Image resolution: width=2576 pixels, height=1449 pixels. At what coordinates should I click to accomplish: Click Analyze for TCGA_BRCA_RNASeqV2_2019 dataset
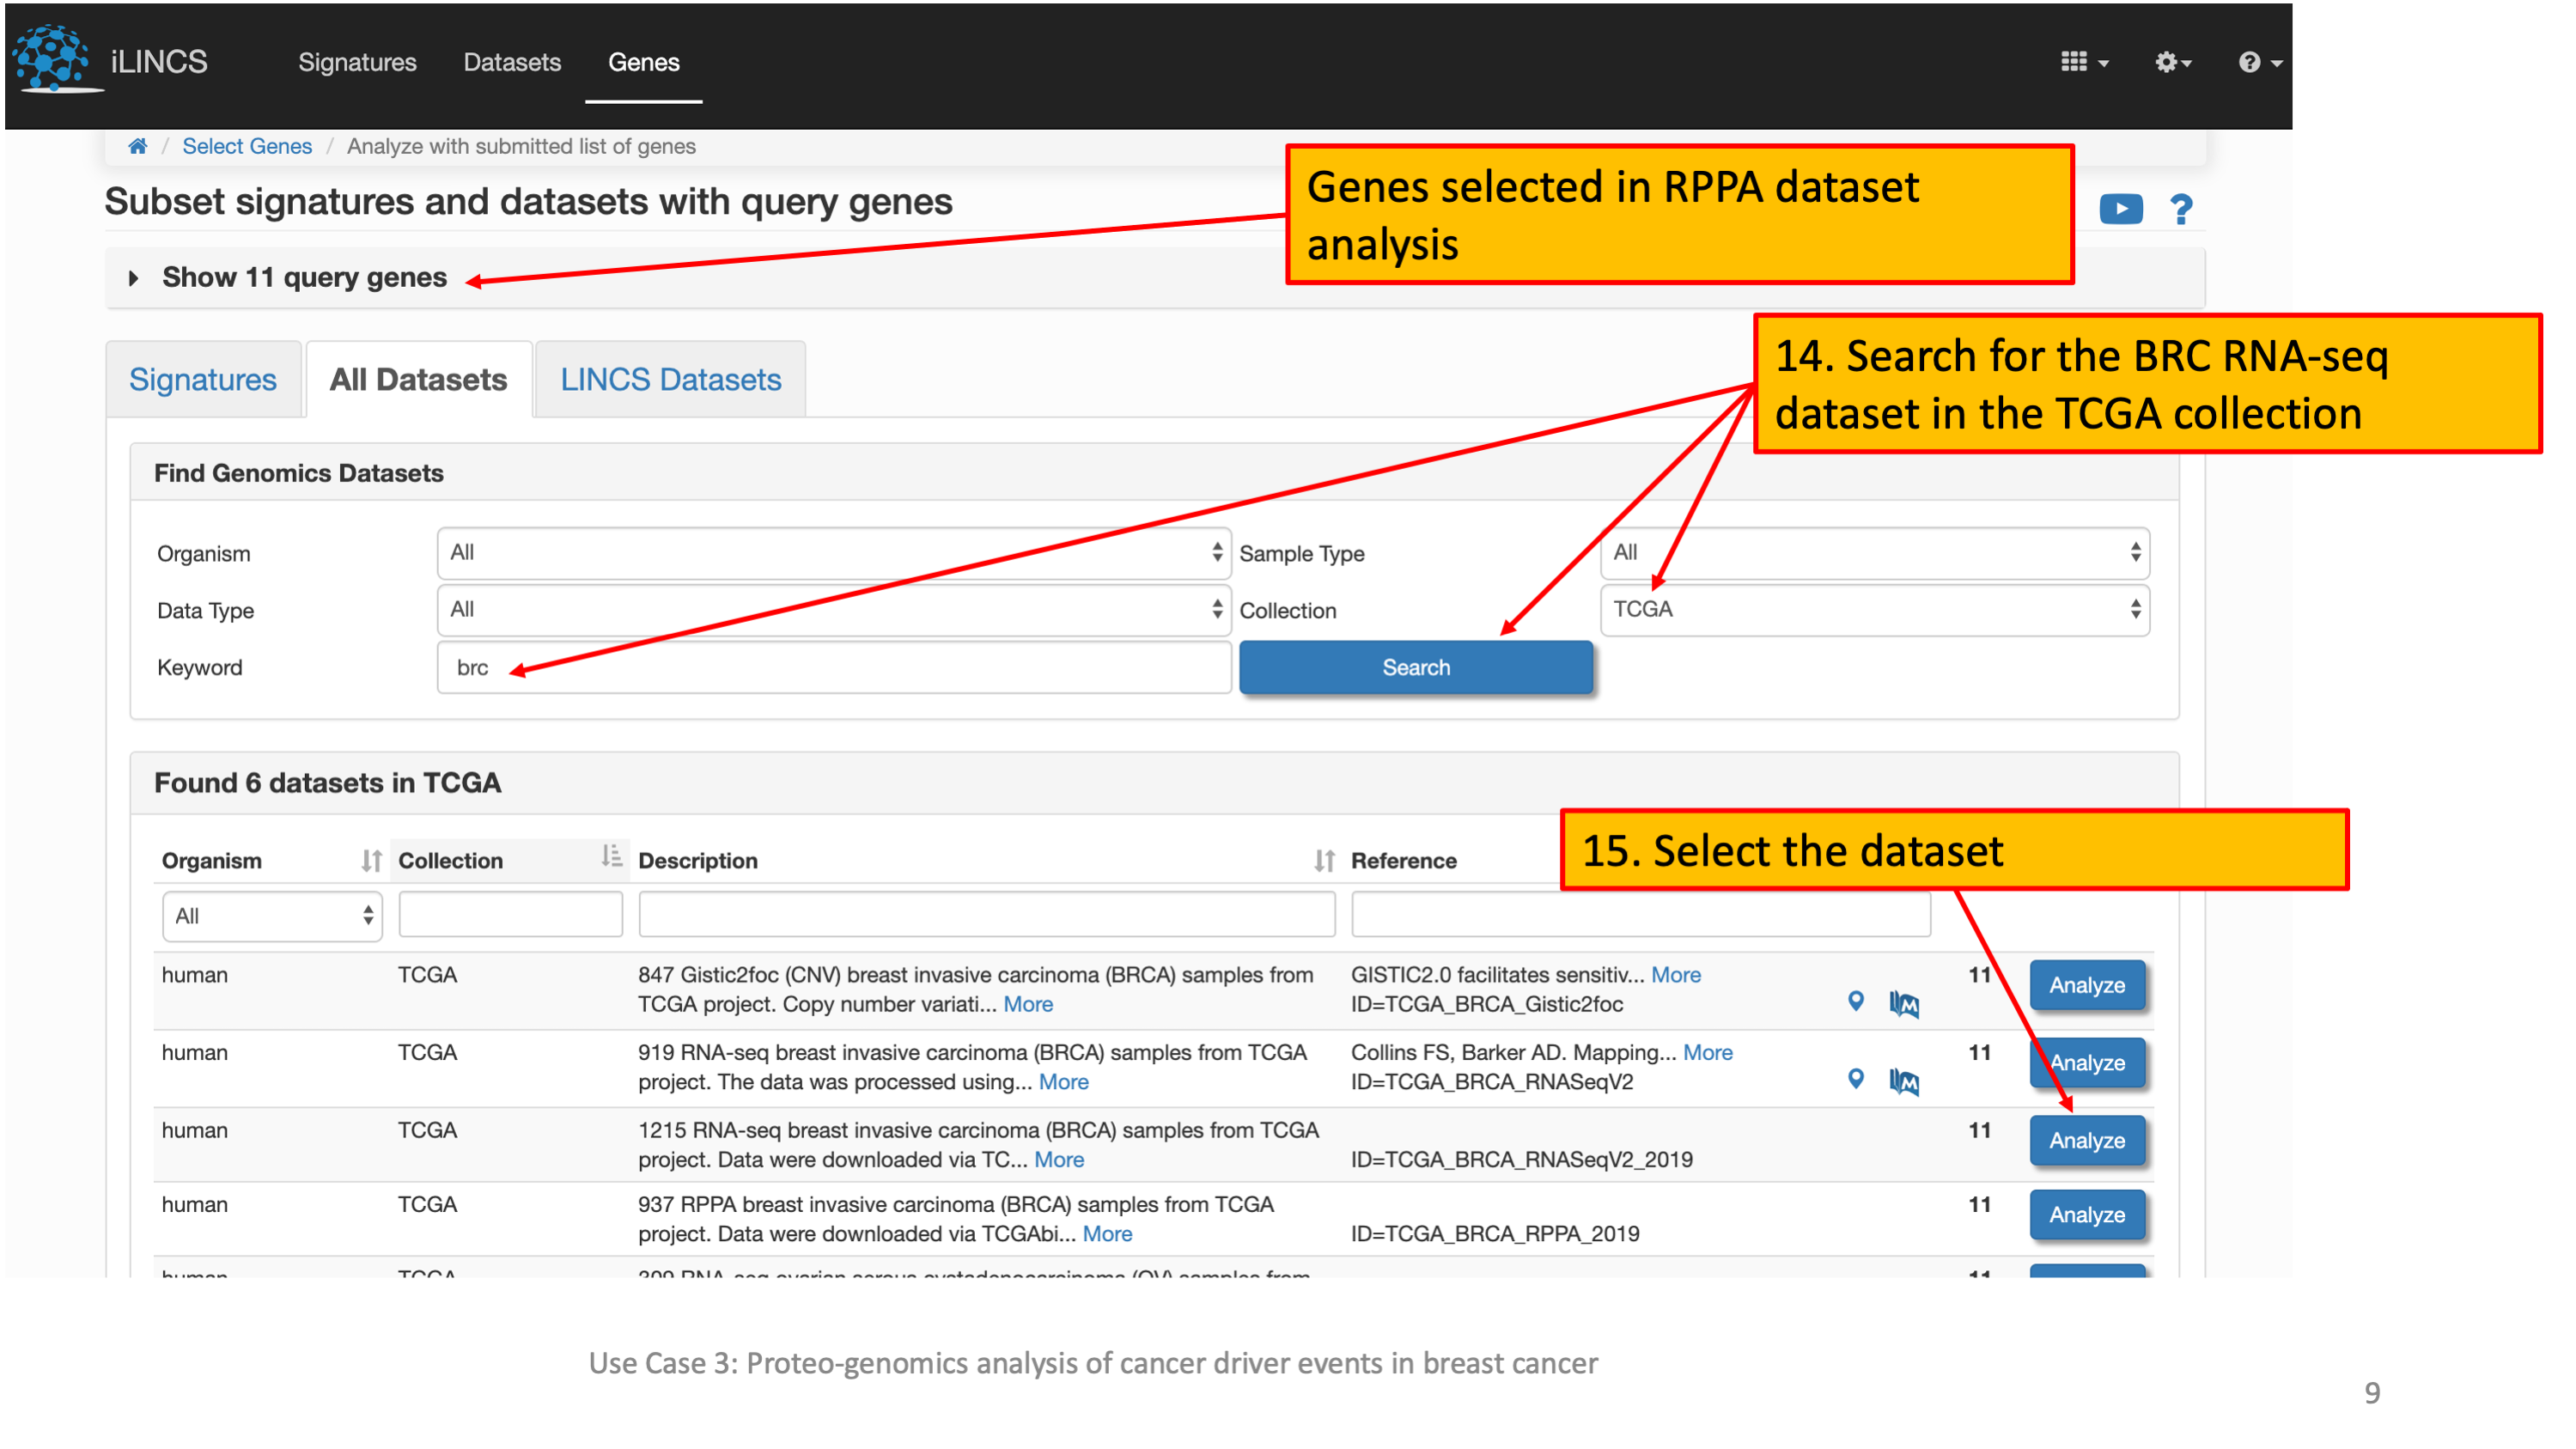point(2086,1141)
